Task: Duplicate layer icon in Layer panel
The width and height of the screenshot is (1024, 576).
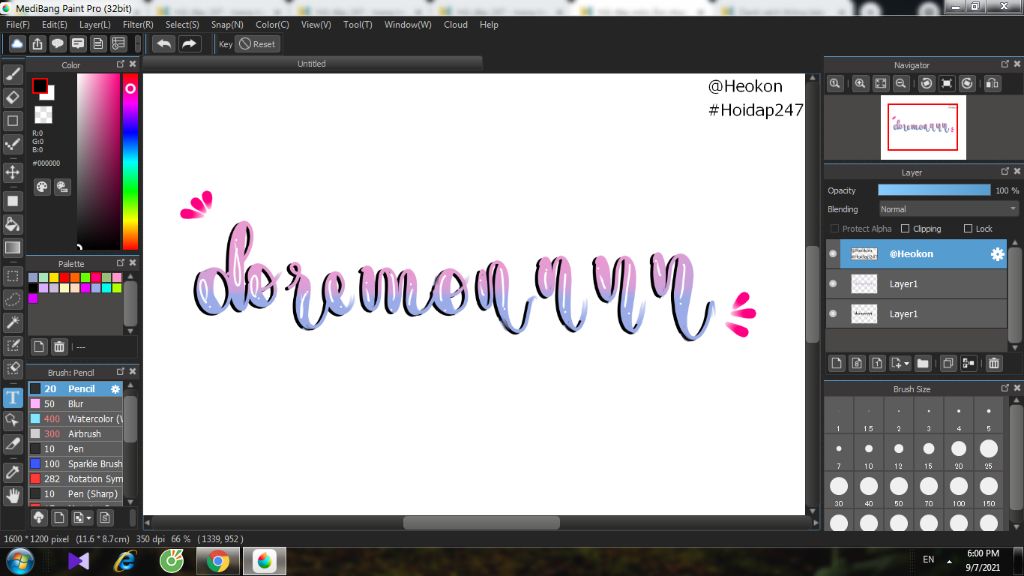Action: pos(948,363)
